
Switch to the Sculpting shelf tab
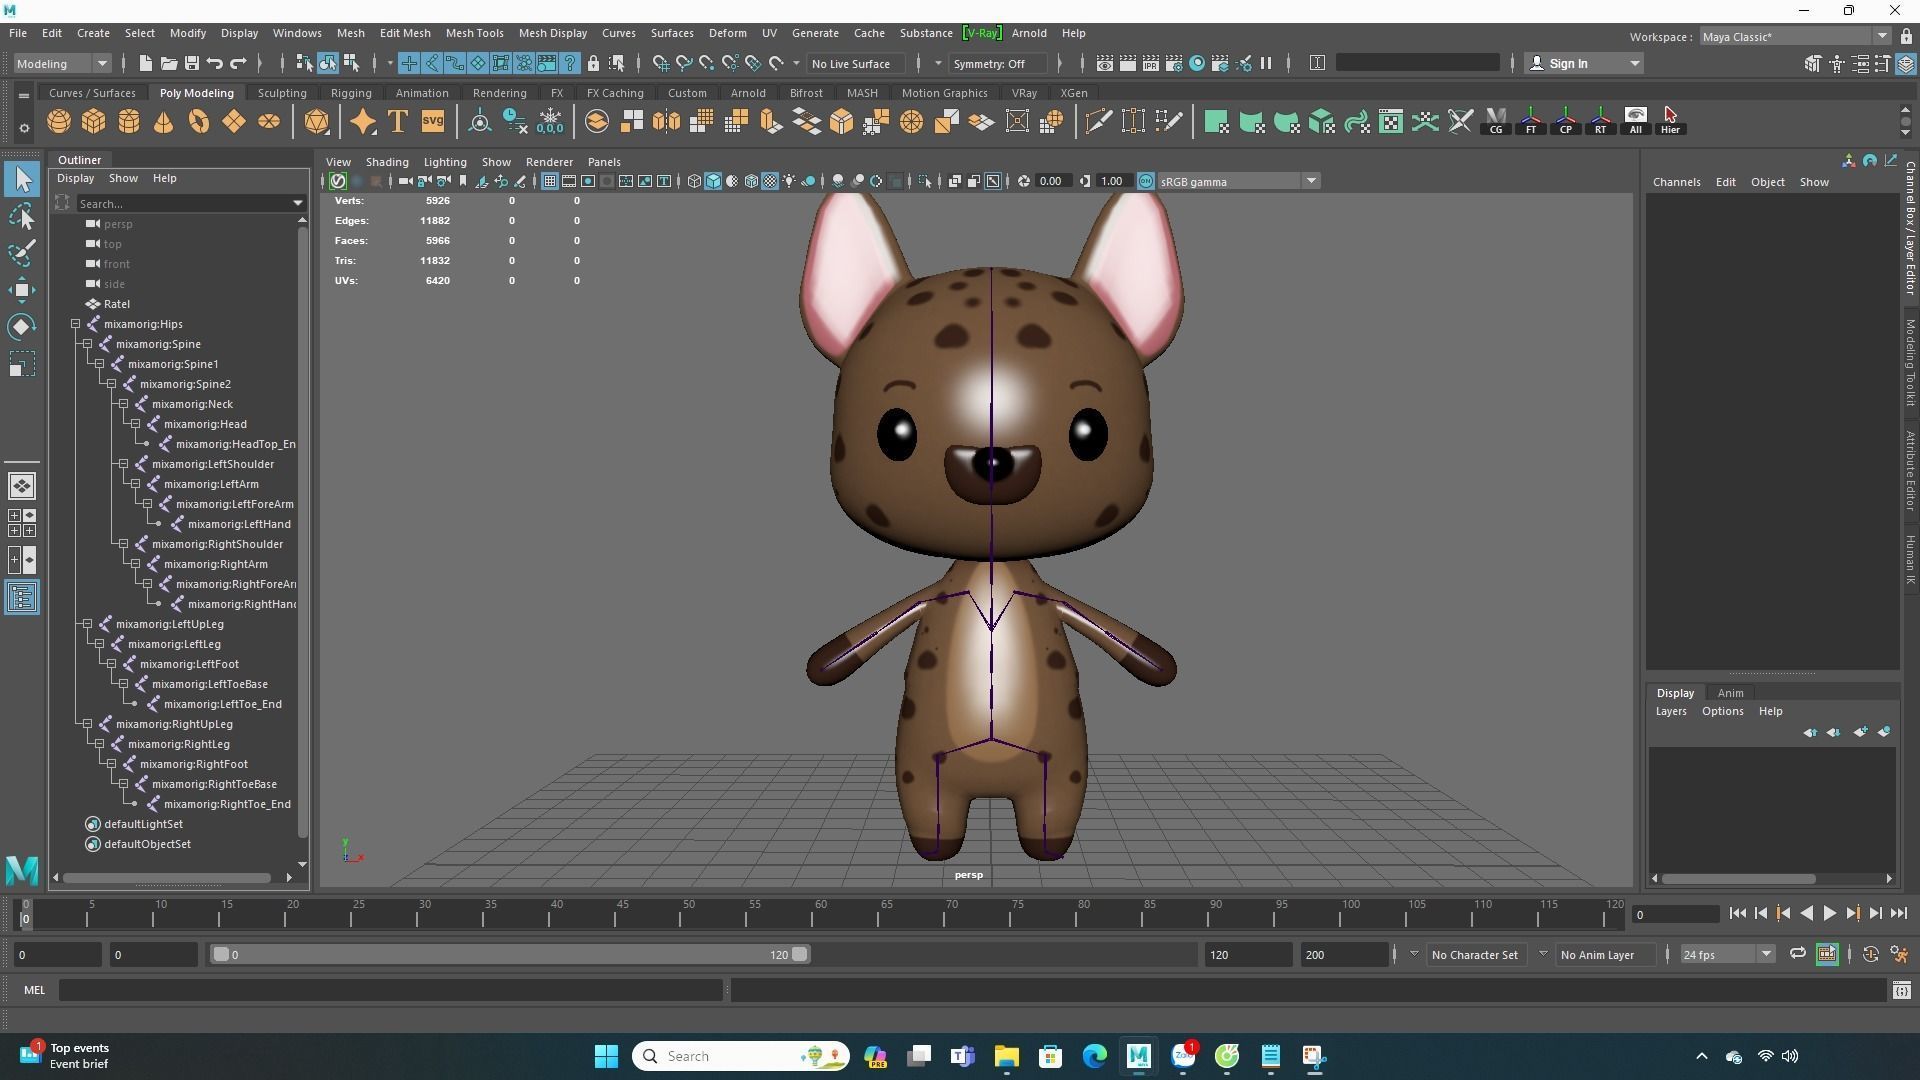pyautogui.click(x=282, y=93)
